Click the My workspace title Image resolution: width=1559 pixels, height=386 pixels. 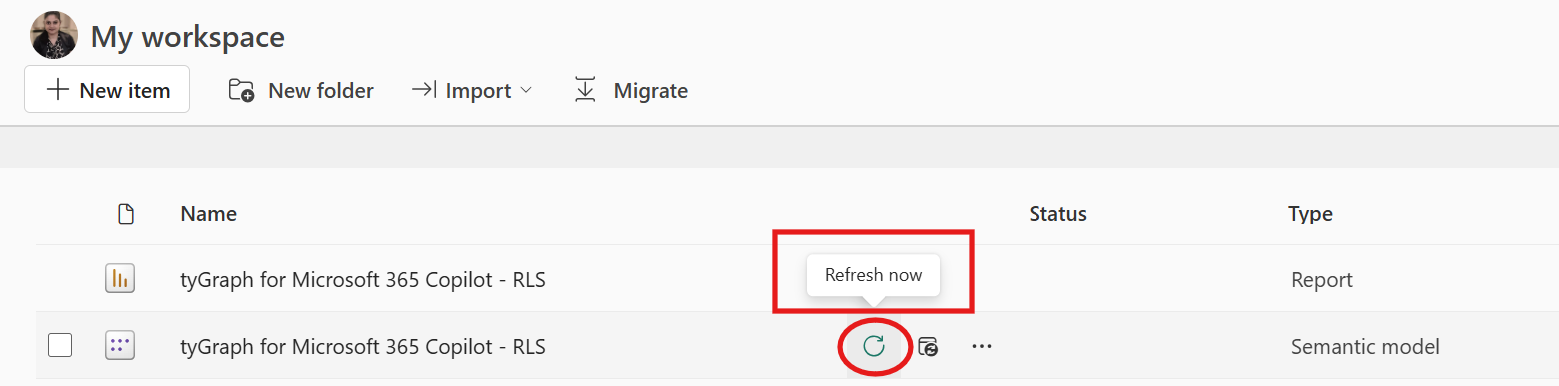tap(188, 37)
